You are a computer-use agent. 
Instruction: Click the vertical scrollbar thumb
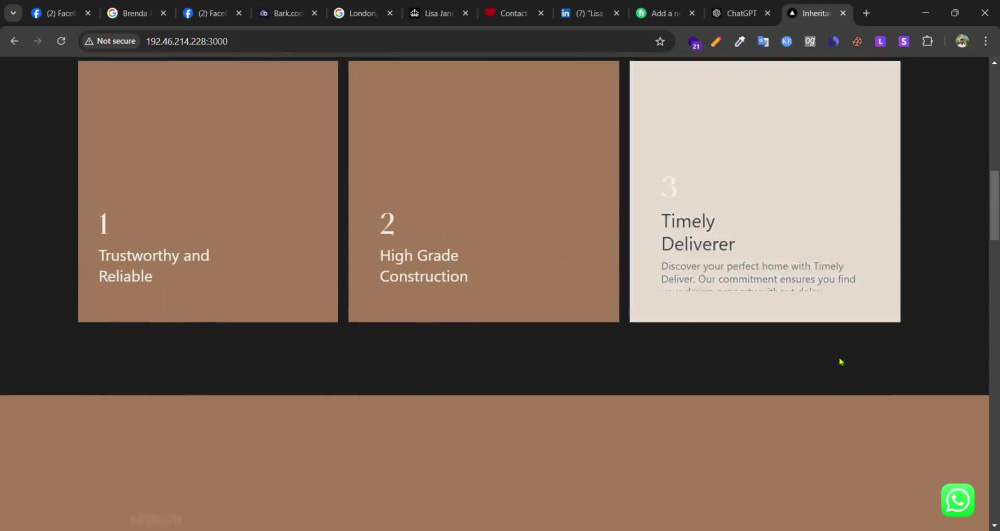[994, 205]
